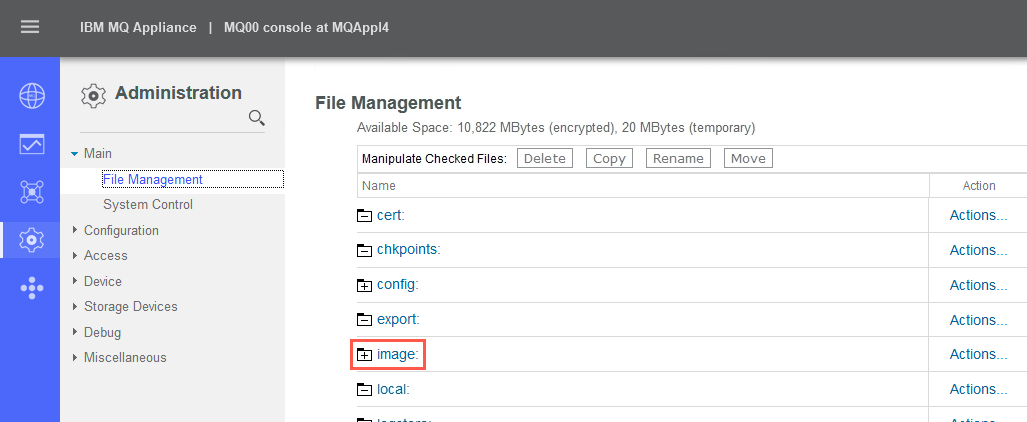The height and width of the screenshot is (422, 1027).
Task: Collapse the Main menu section
Action: pyautogui.click(x=75, y=153)
